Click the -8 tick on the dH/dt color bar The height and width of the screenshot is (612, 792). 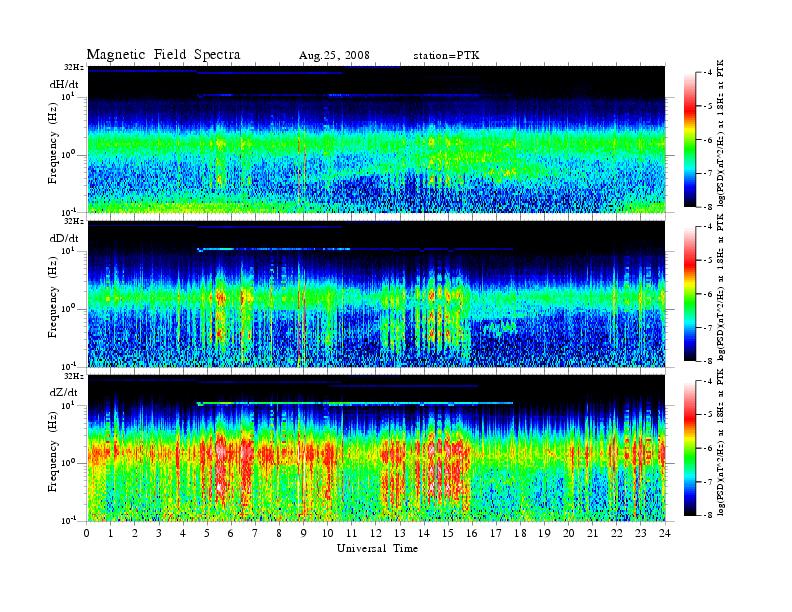point(708,207)
